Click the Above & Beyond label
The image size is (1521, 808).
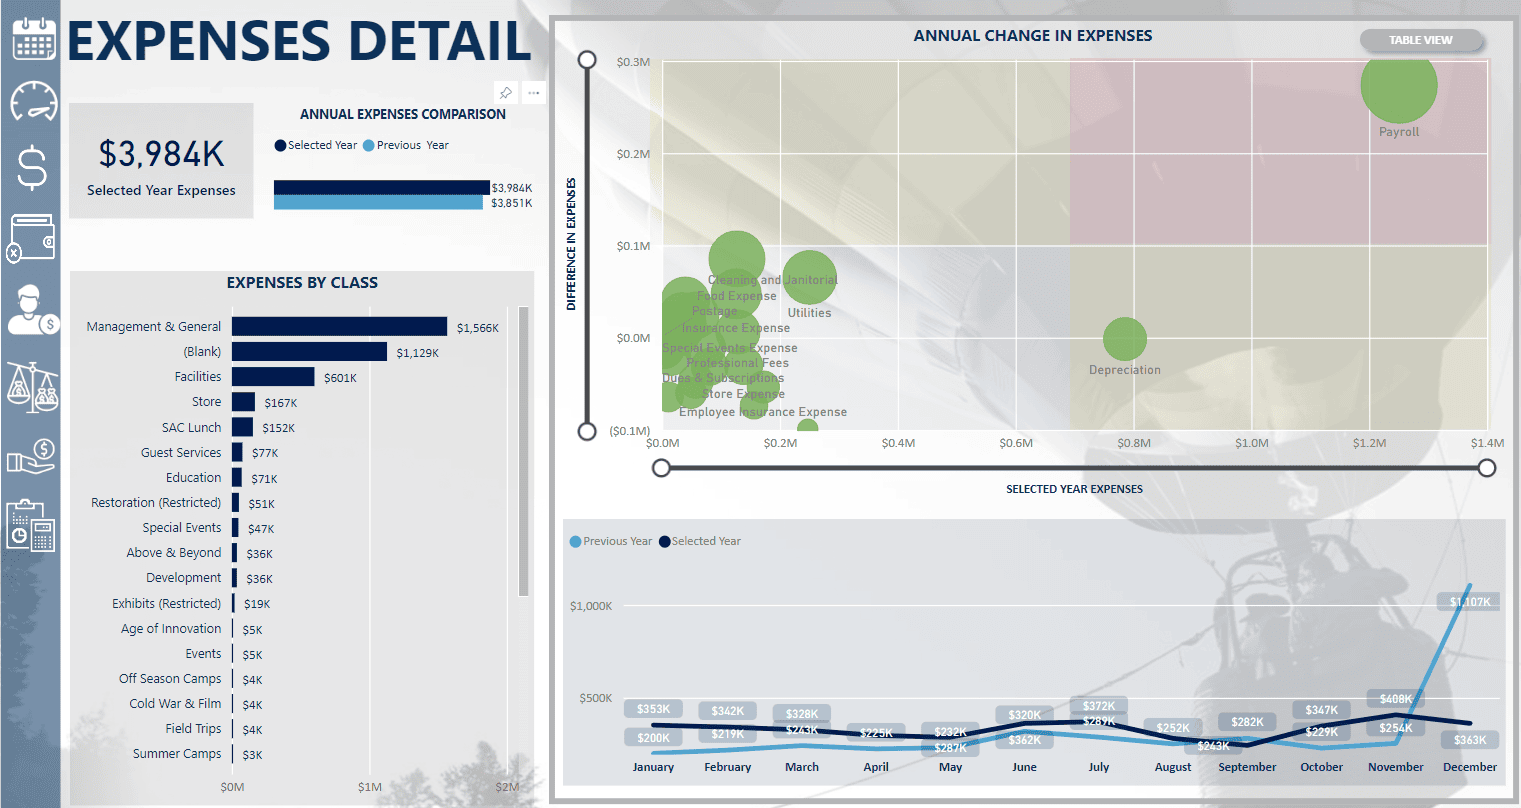tap(174, 553)
